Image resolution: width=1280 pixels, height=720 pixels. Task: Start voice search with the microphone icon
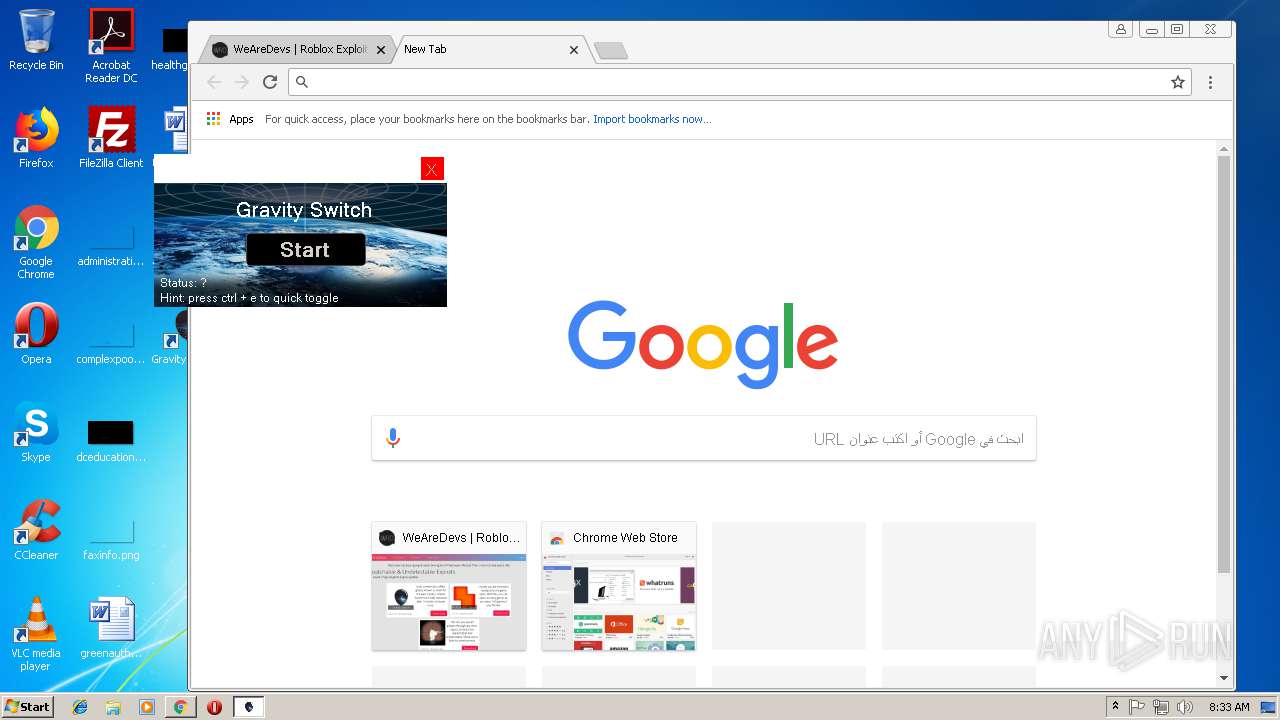coord(393,438)
